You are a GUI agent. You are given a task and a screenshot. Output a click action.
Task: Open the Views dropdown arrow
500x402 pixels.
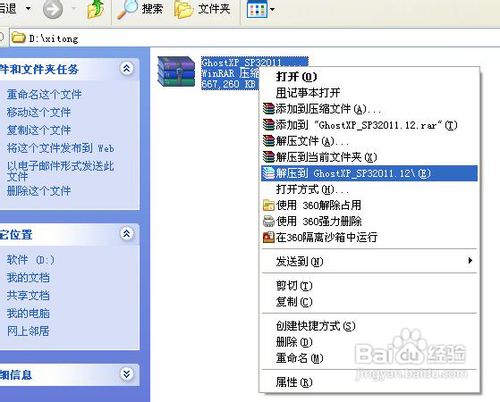(x=272, y=9)
